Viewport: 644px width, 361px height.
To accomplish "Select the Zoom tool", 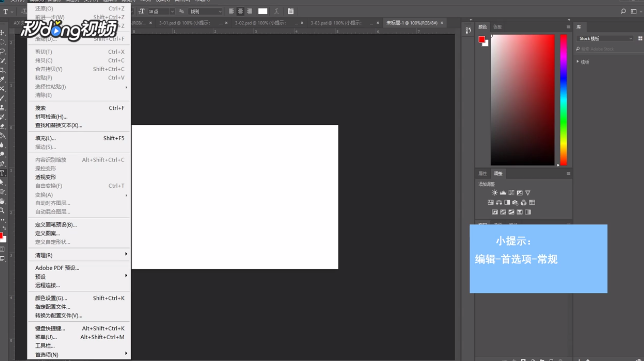I will tap(2, 211).
